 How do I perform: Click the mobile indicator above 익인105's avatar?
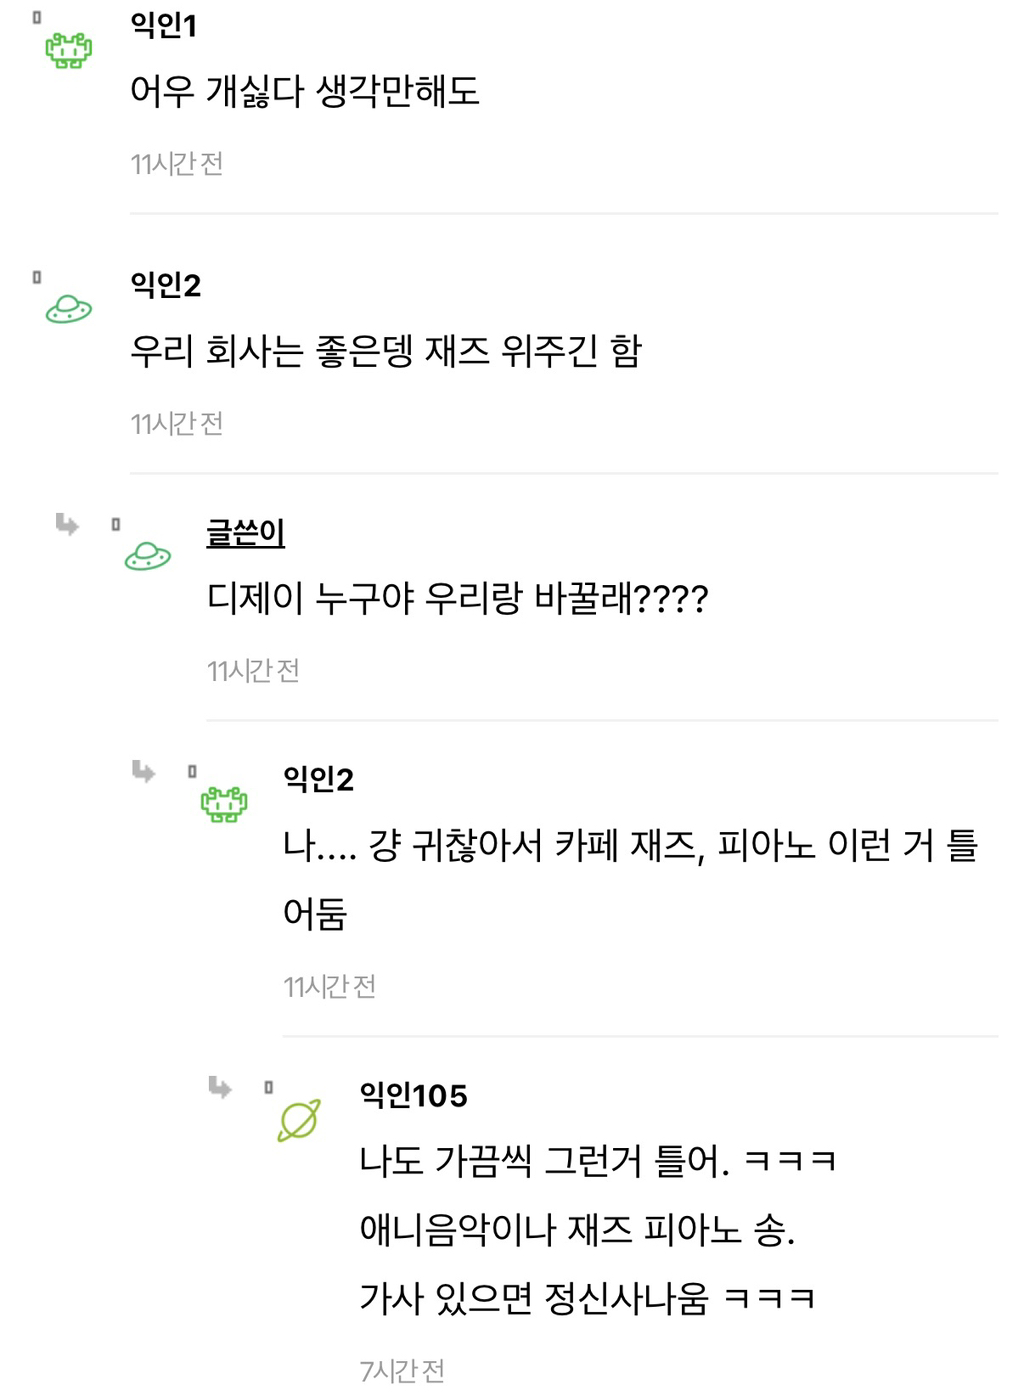pyautogui.click(x=268, y=1086)
